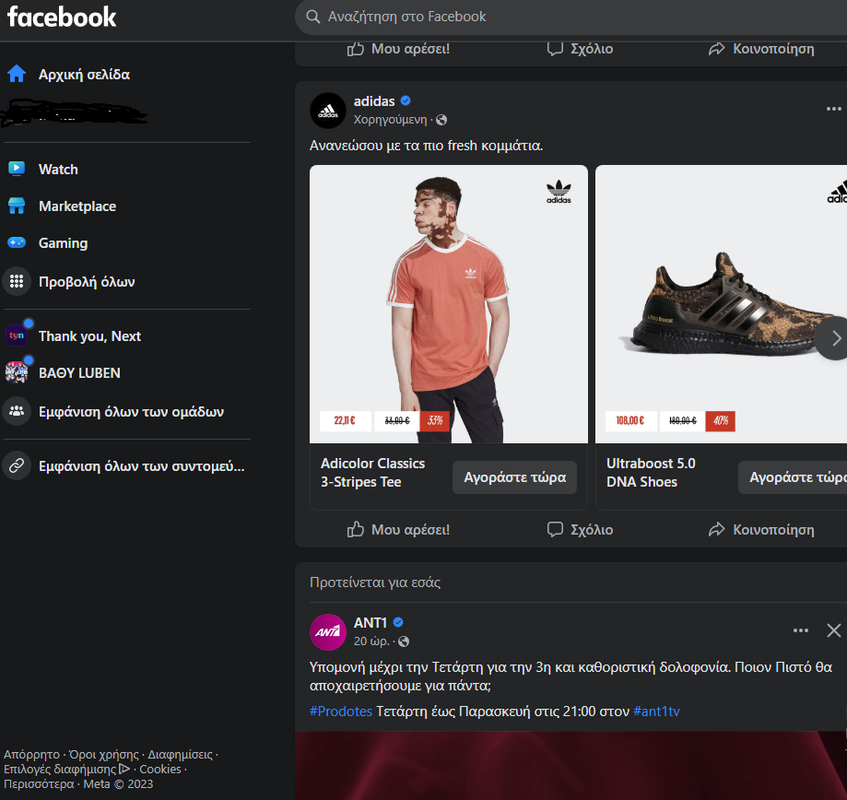This screenshot has width=847, height=800.
Task: Click Προτείνεται για εσάς header text
Action: point(375,582)
